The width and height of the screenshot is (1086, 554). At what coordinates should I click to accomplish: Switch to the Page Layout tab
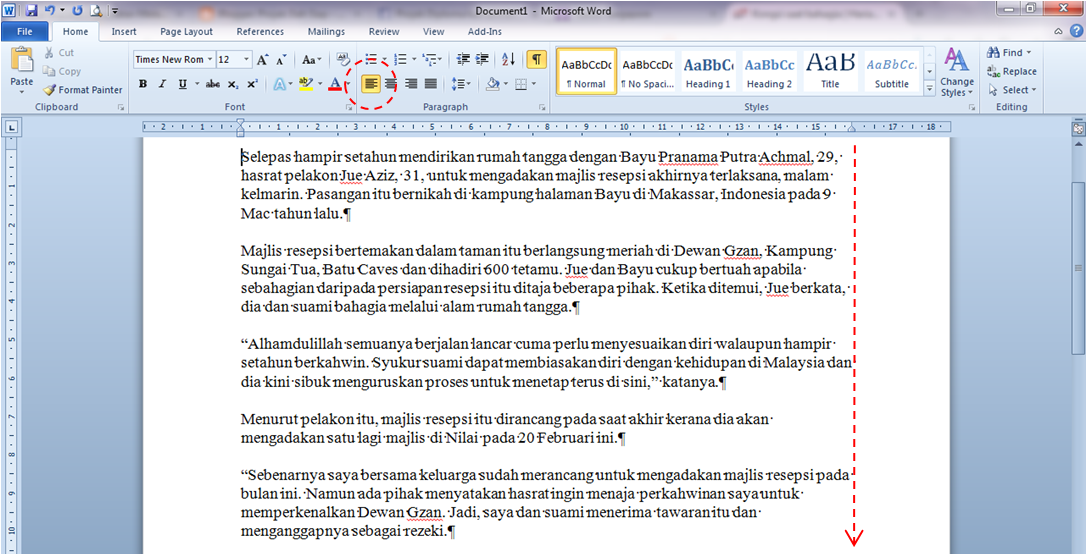click(x=186, y=31)
